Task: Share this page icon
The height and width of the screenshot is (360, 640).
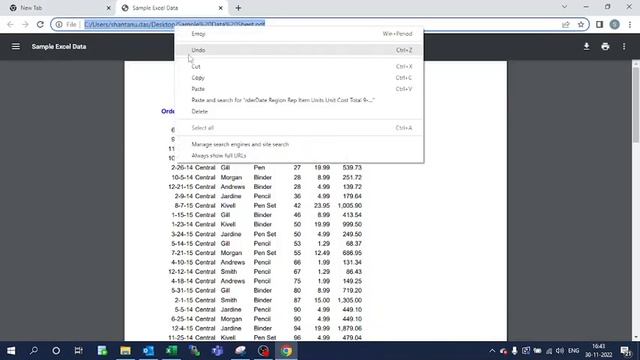Action: pyautogui.click(x=565, y=24)
